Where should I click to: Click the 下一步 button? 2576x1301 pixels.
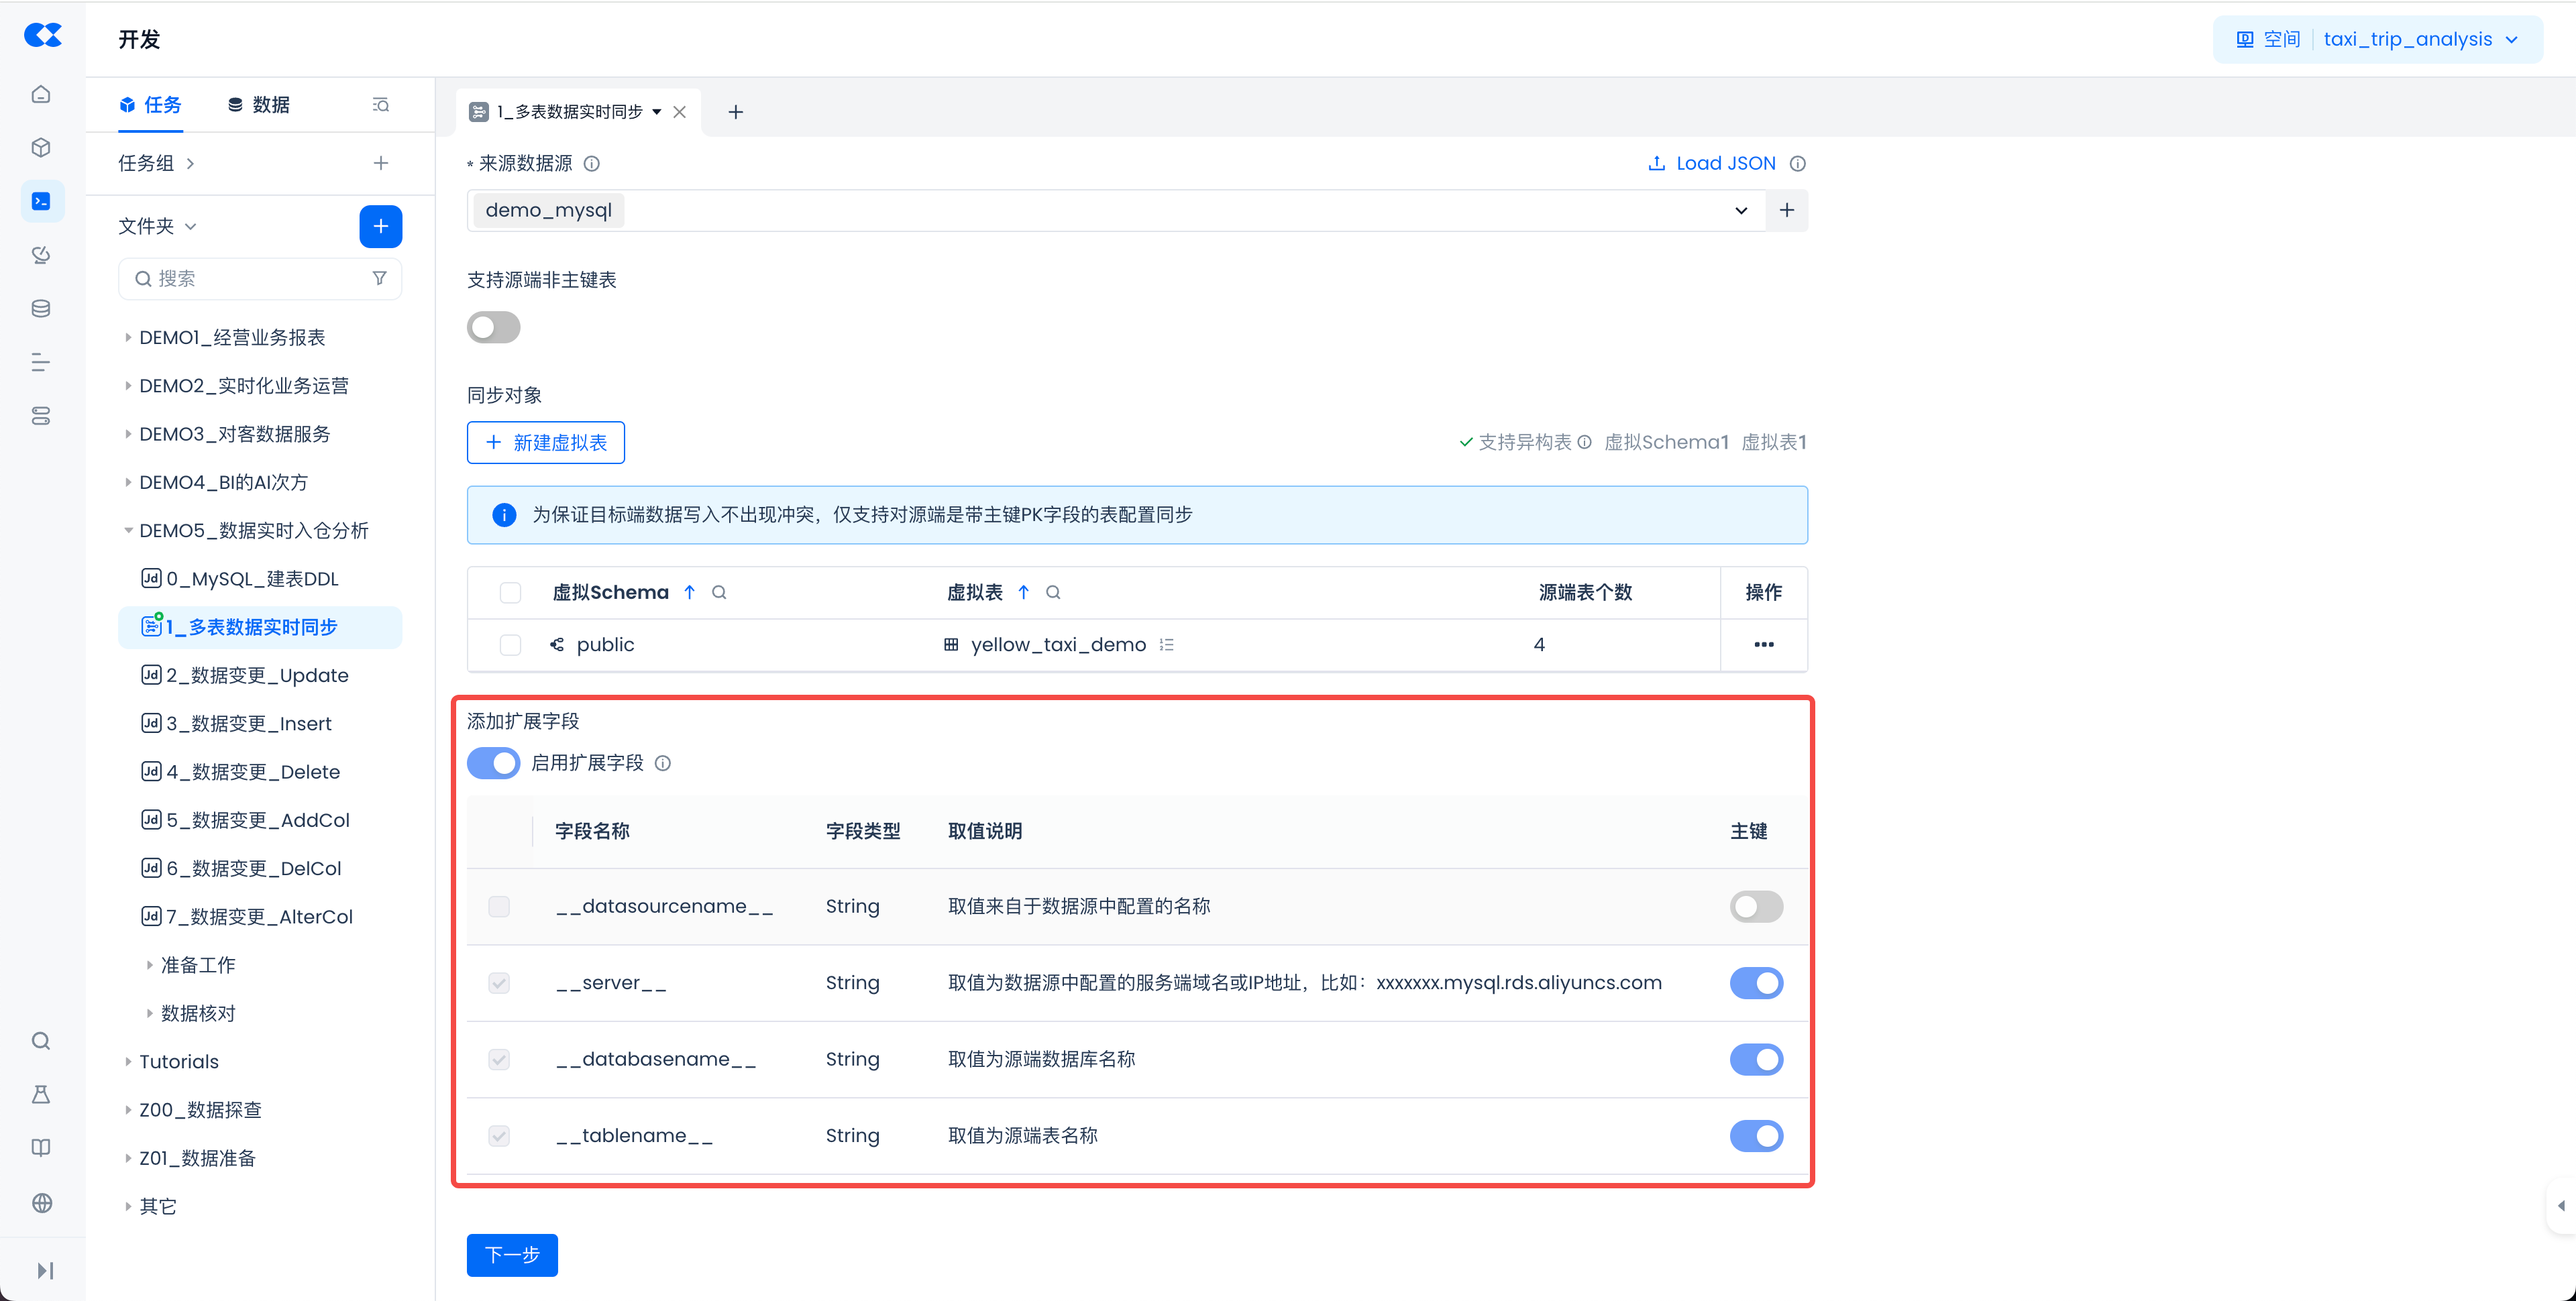[x=512, y=1255]
